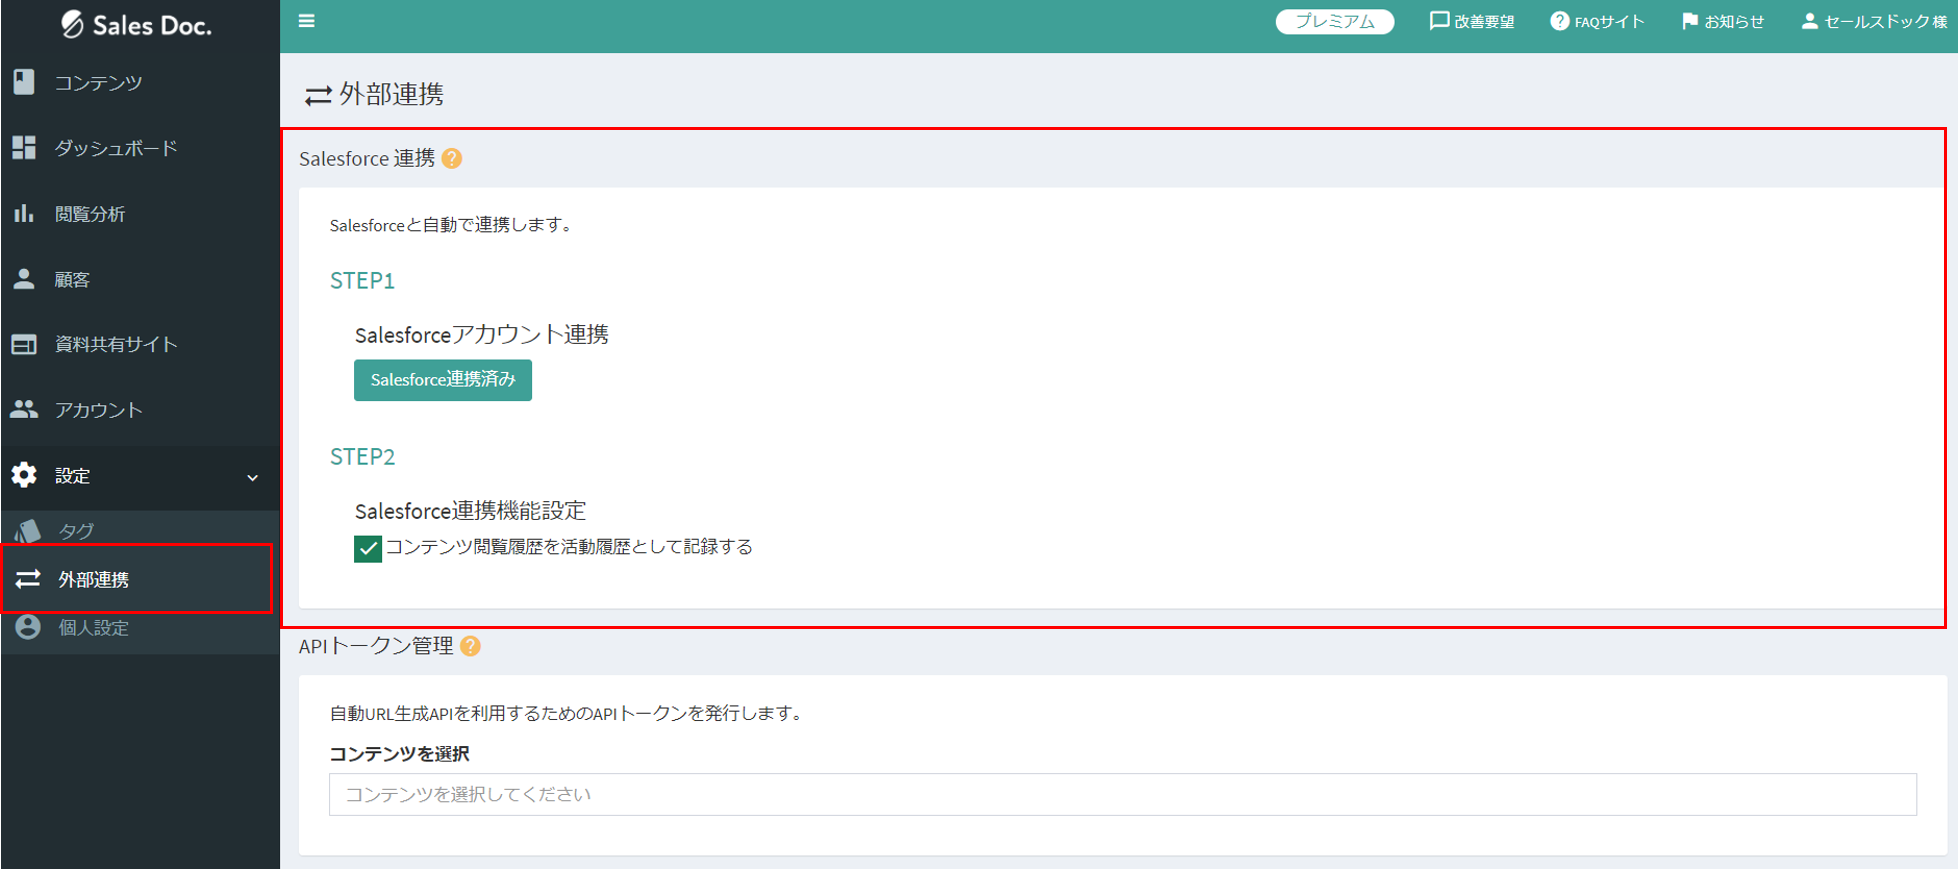Click the コンテンツを選択 label
Image resolution: width=1958 pixels, height=869 pixels.
pos(399,754)
